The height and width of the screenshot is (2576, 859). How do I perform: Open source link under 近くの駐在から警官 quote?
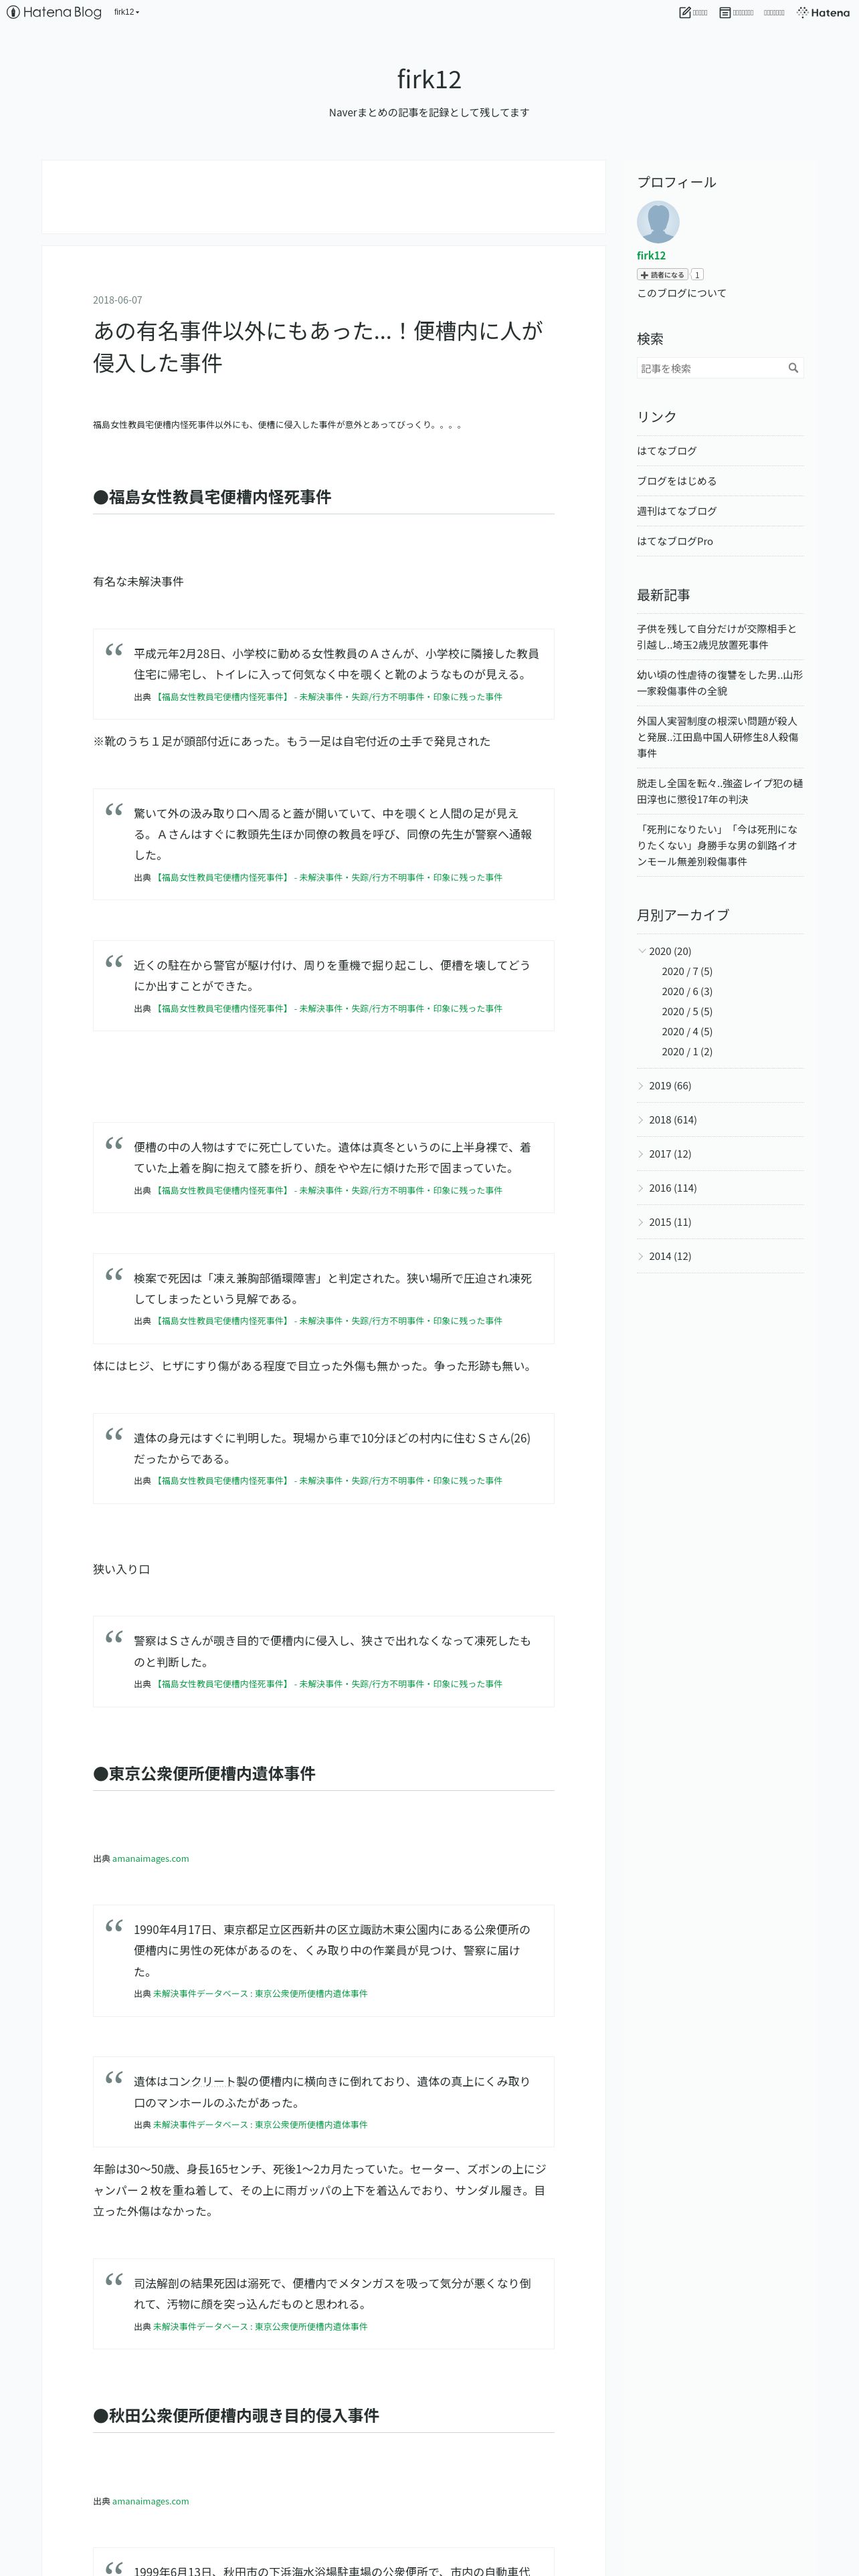coord(328,1008)
